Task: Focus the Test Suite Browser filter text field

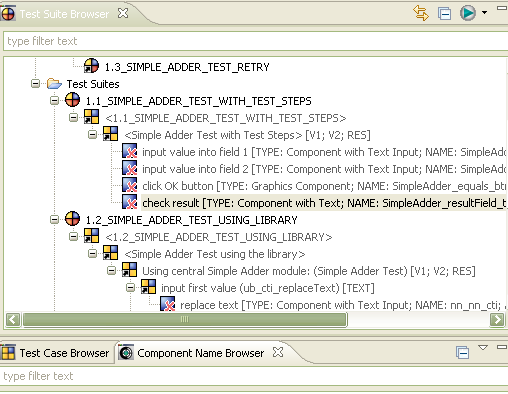Action: click(255, 41)
